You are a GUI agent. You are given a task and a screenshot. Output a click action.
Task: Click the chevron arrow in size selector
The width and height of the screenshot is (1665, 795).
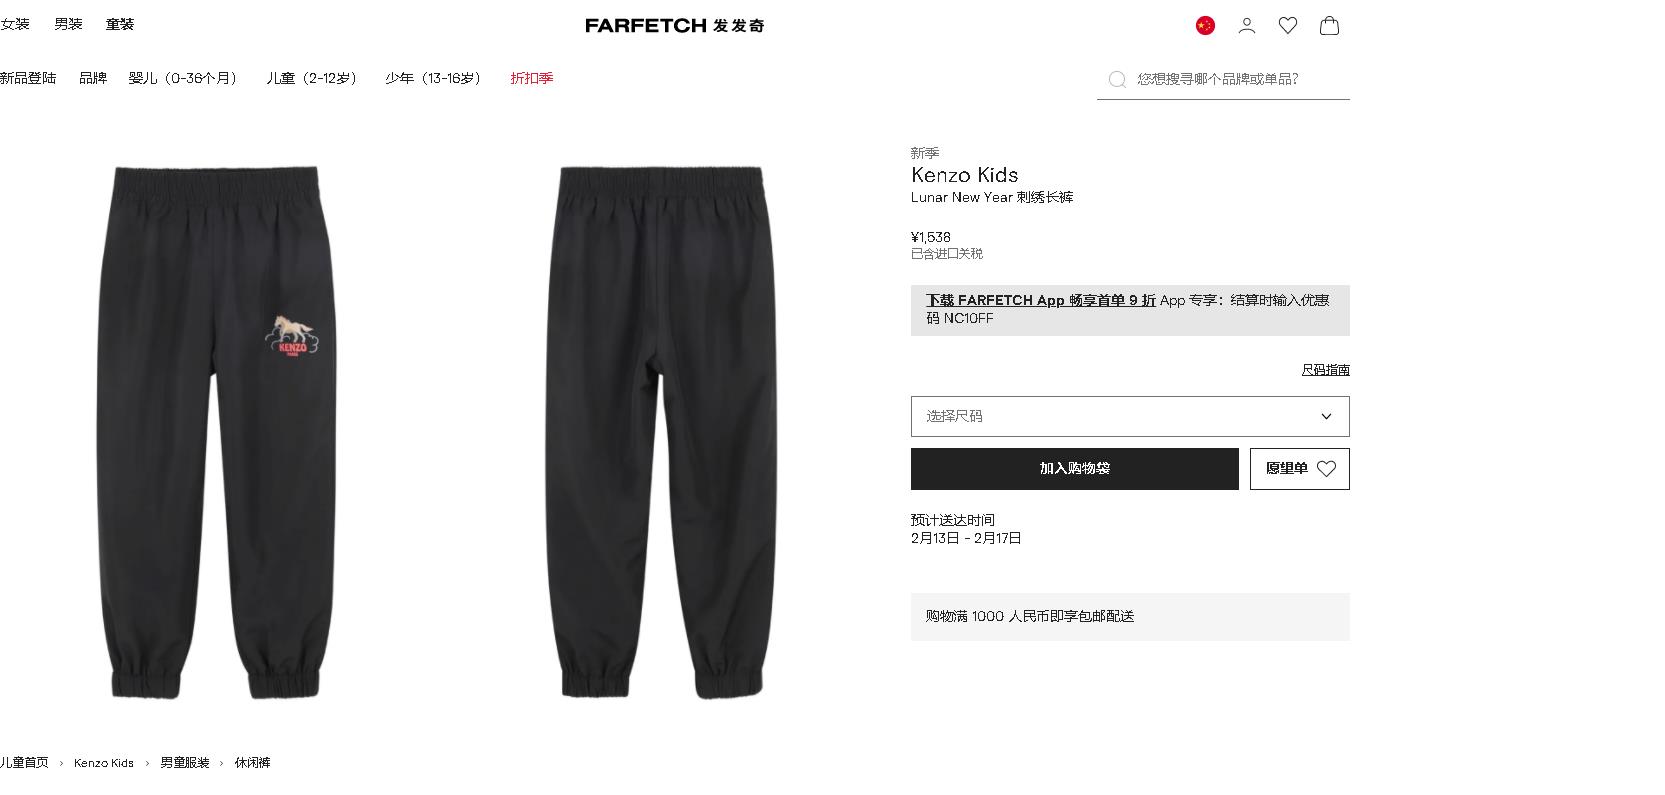click(x=1327, y=417)
